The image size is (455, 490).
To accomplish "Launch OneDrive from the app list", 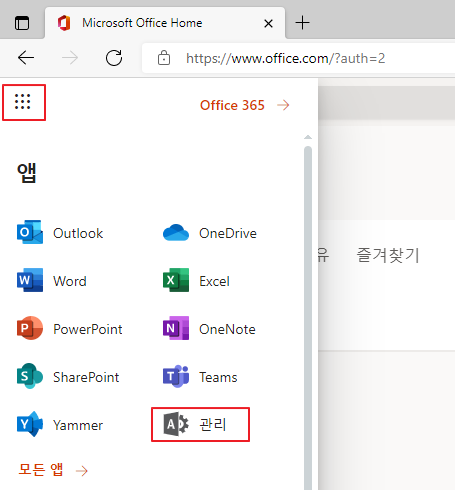I will (x=210, y=233).
